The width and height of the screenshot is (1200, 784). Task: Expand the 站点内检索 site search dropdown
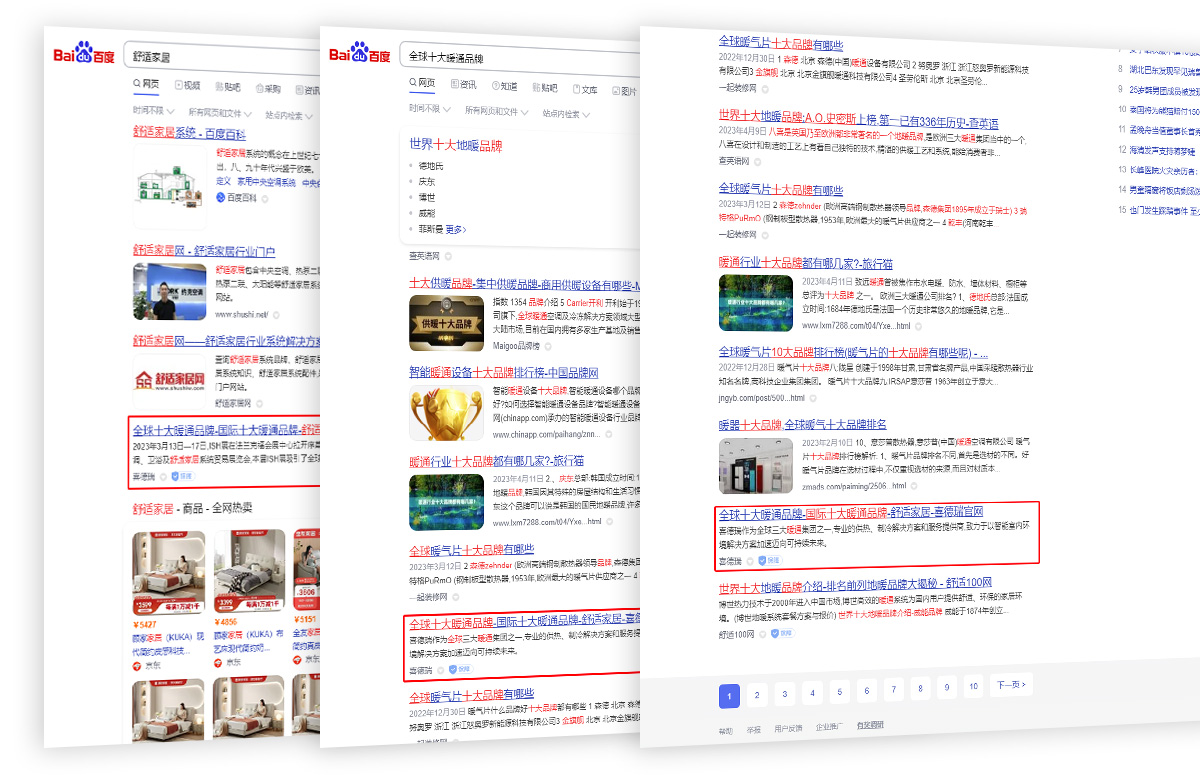pyautogui.click(x=566, y=114)
